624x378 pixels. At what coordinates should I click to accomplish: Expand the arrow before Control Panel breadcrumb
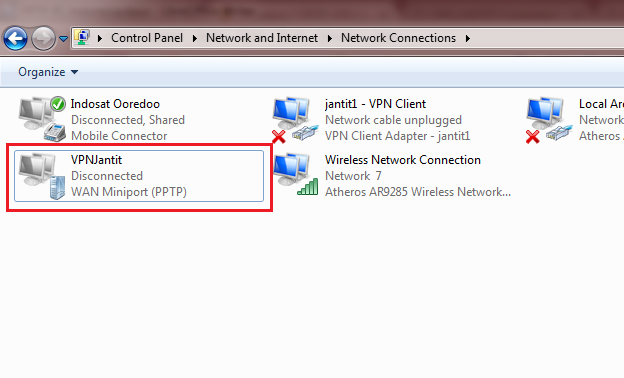pyautogui.click(x=100, y=38)
